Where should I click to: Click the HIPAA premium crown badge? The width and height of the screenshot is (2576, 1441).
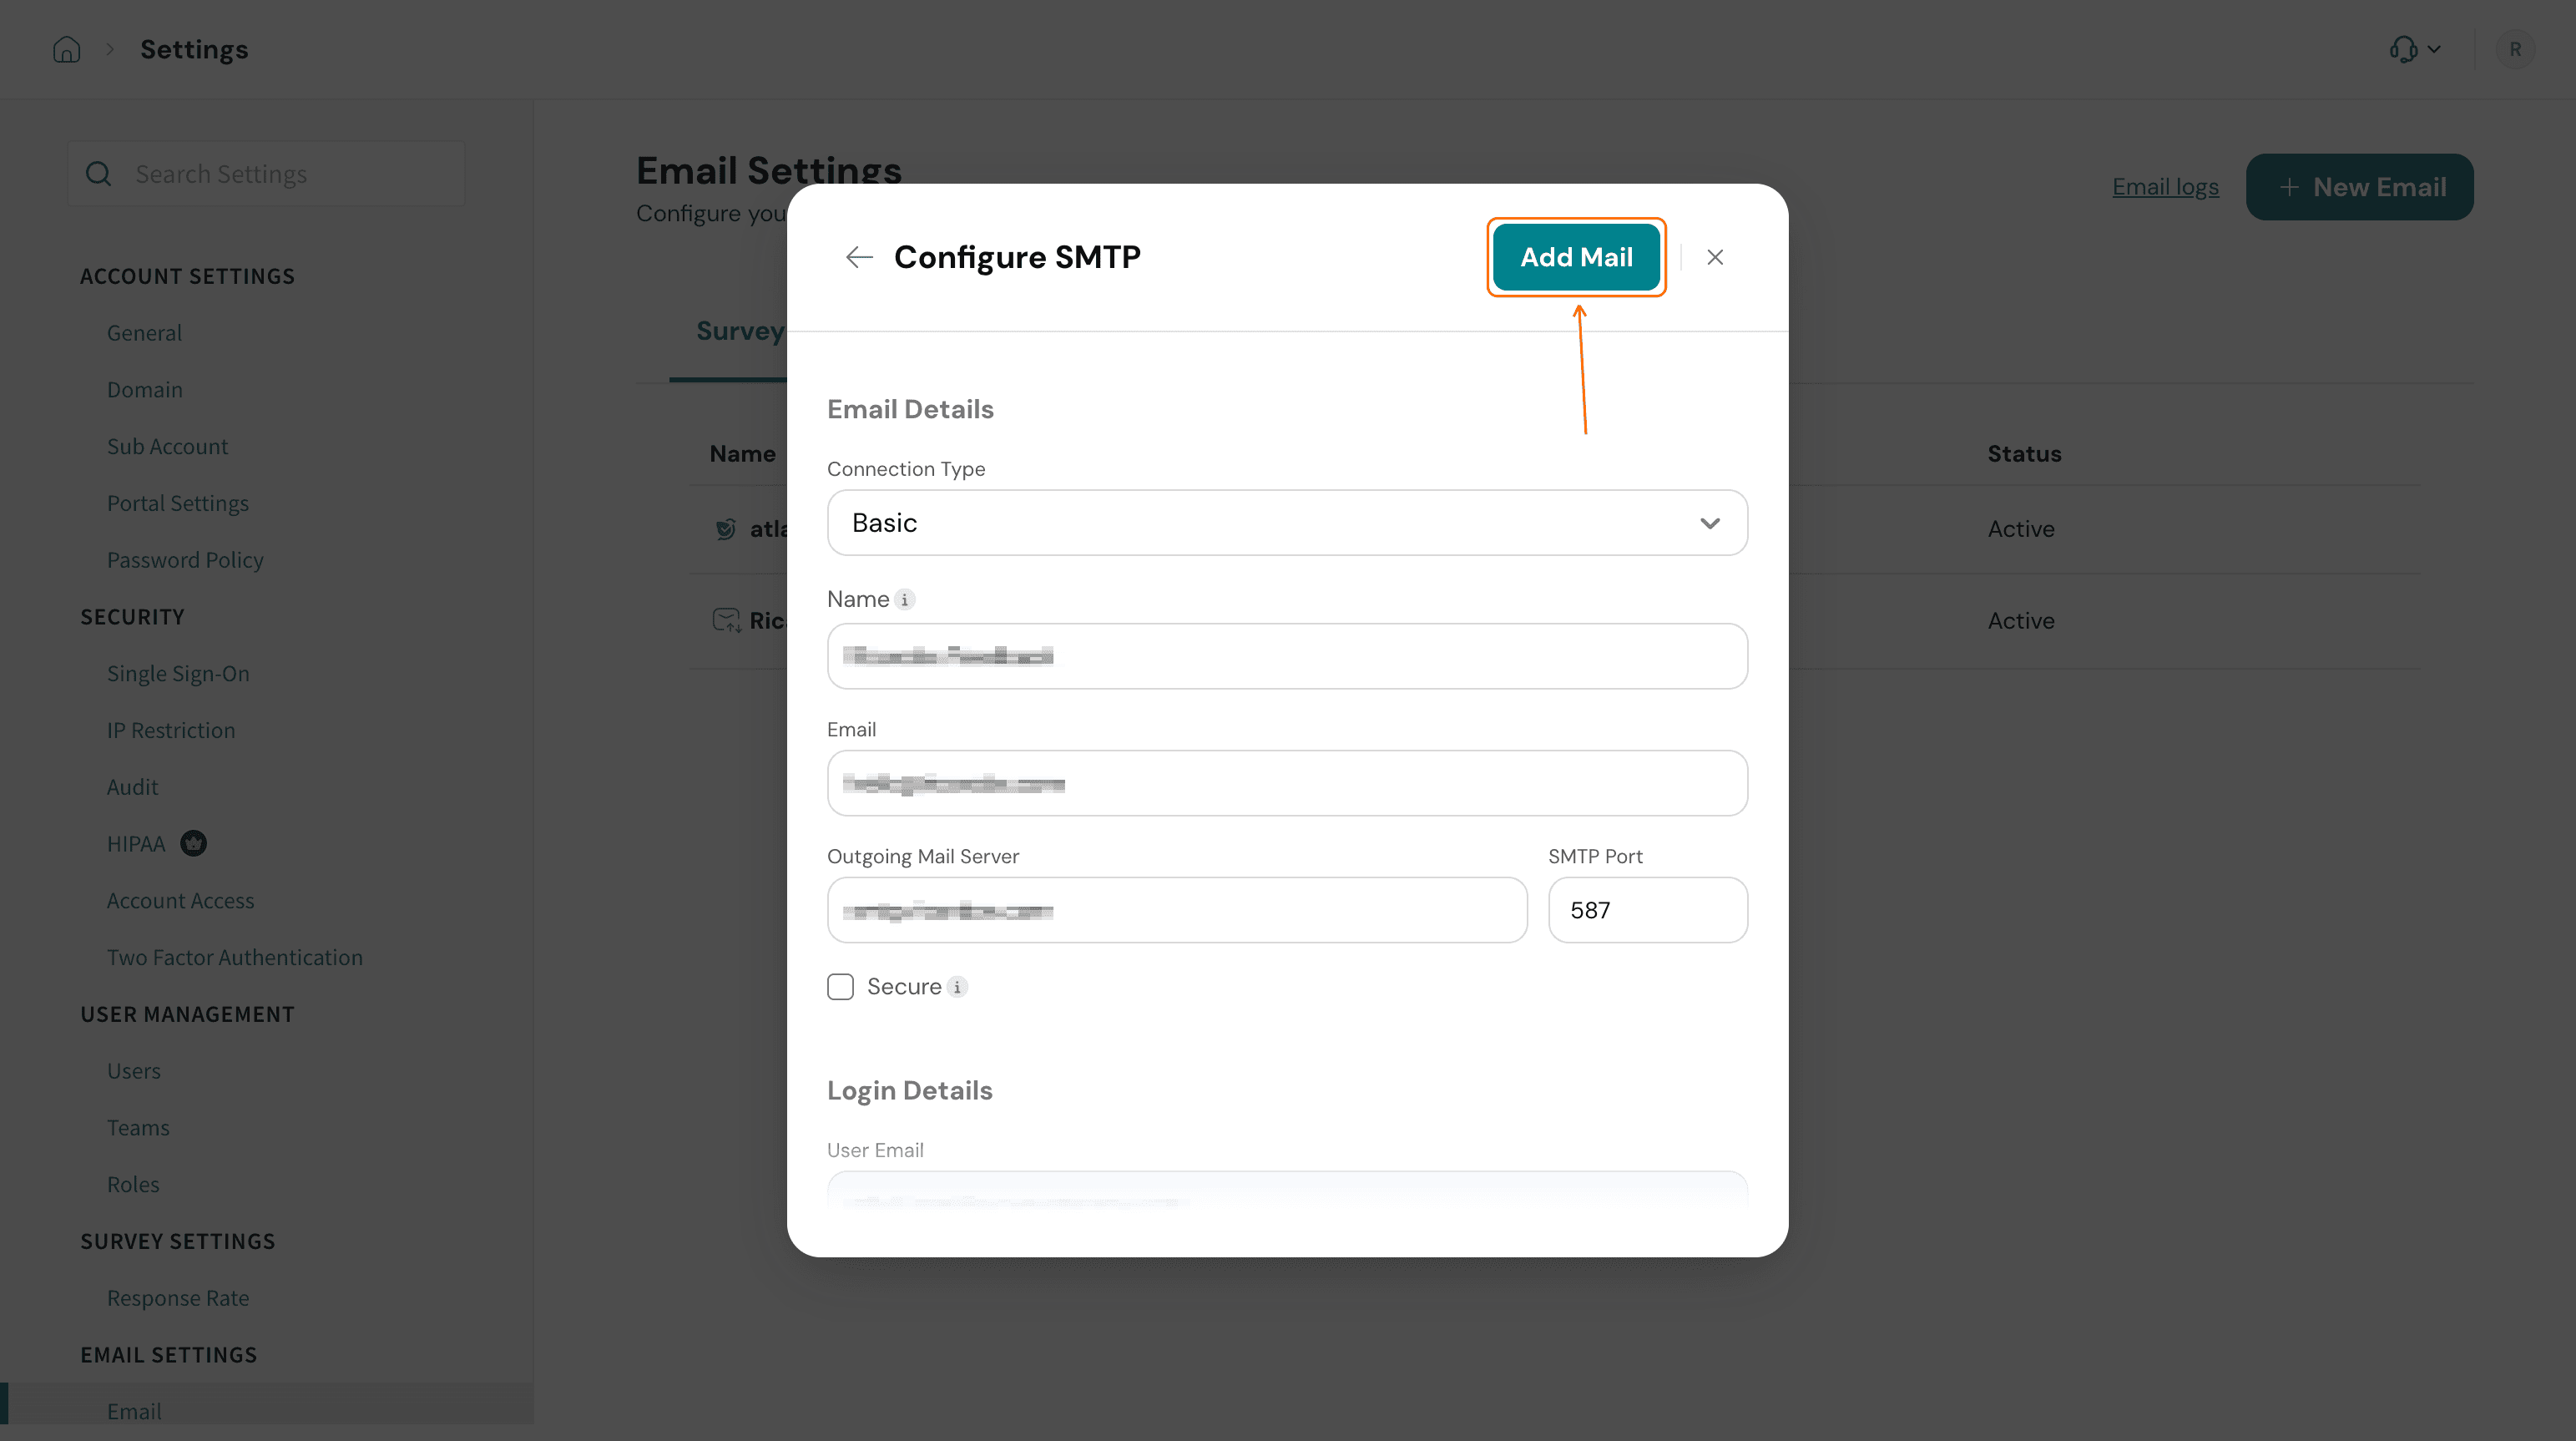(193, 844)
